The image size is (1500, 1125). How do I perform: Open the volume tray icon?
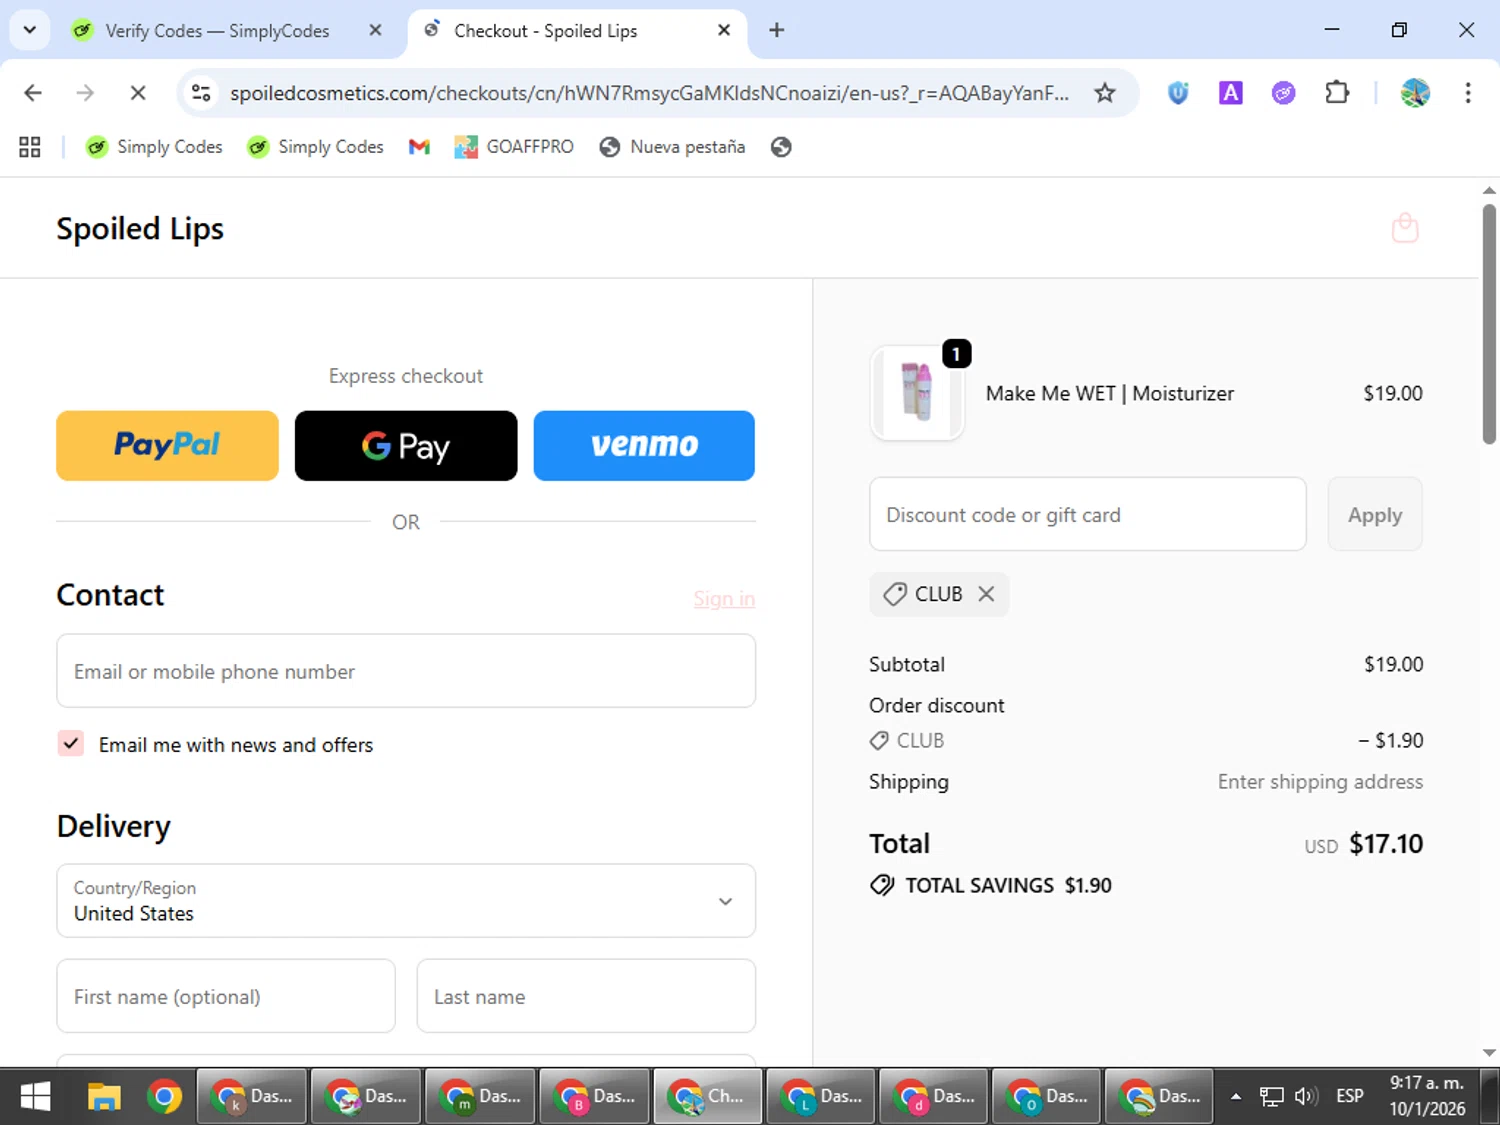coord(1306,1097)
